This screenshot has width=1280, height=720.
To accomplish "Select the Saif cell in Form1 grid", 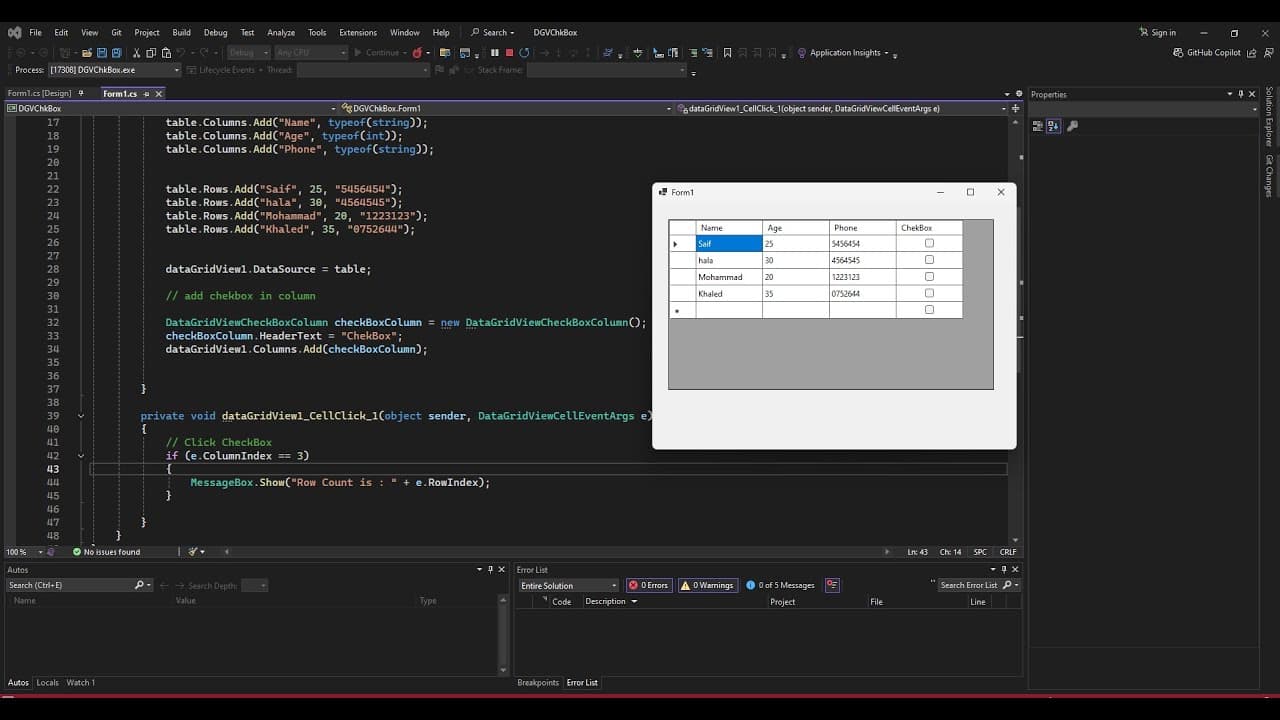I will coord(729,243).
